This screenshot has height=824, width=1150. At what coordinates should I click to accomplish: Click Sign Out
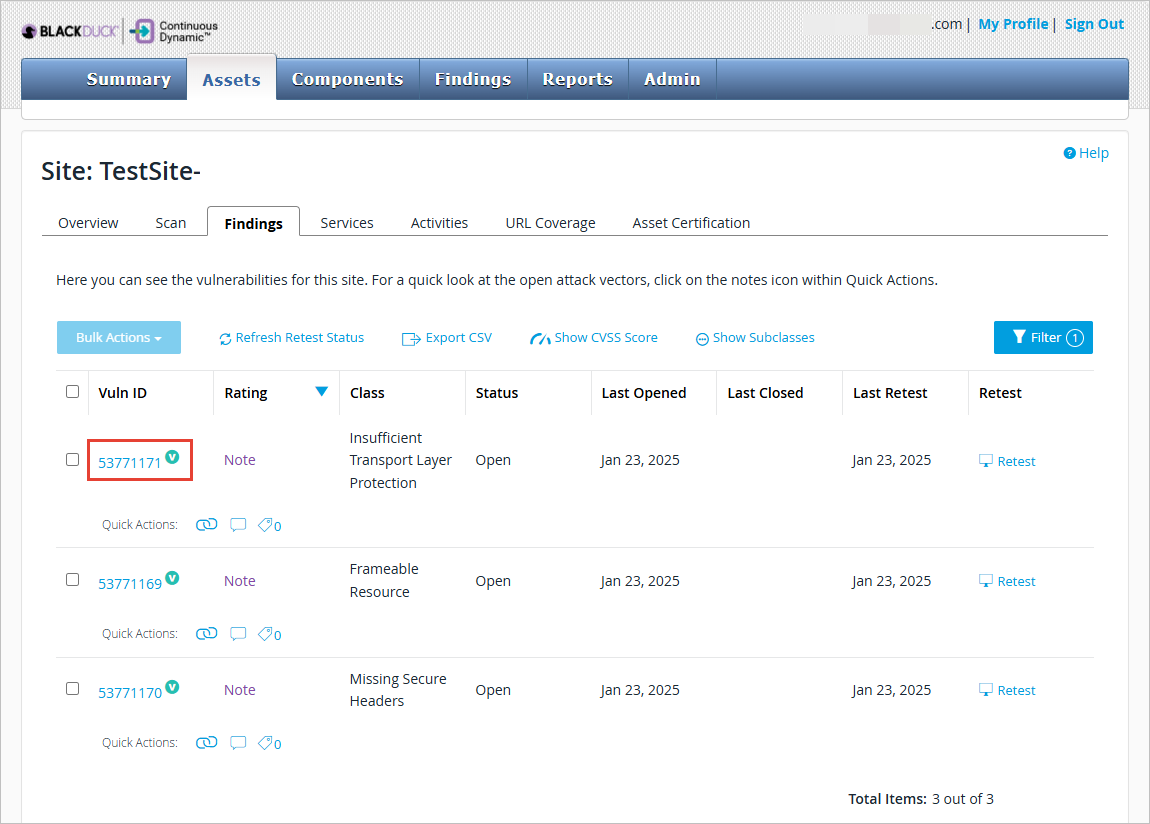1094,24
